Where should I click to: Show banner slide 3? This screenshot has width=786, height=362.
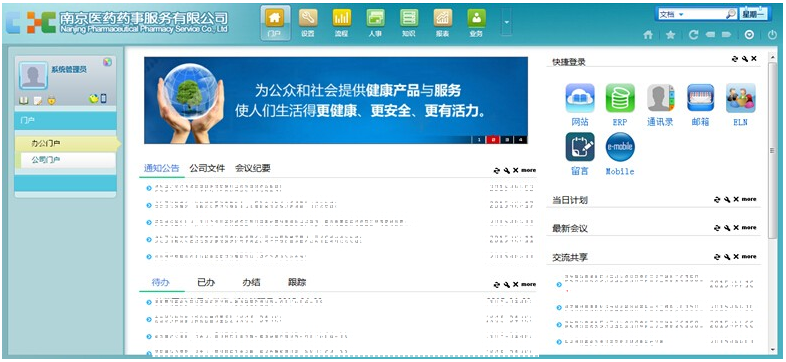(x=507, y=139)
